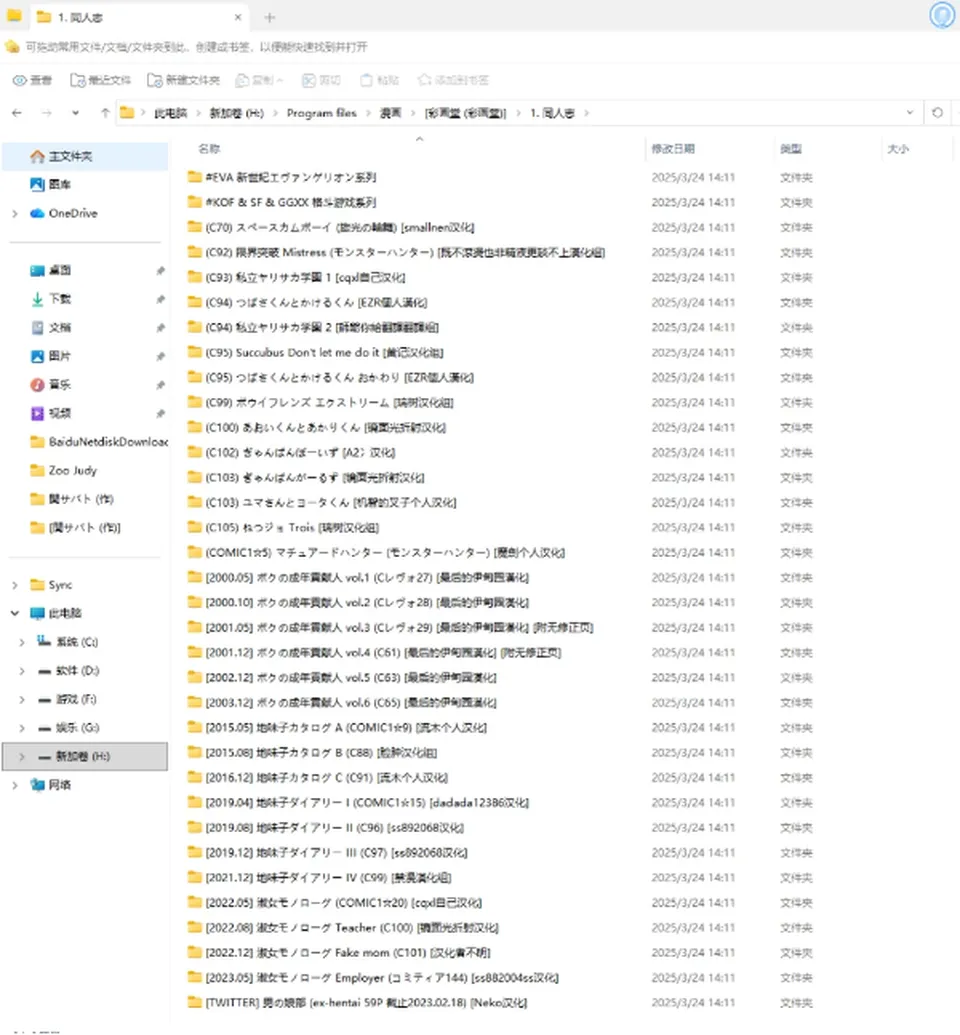Navigate to Program files breadcrumb

[322, 114]
